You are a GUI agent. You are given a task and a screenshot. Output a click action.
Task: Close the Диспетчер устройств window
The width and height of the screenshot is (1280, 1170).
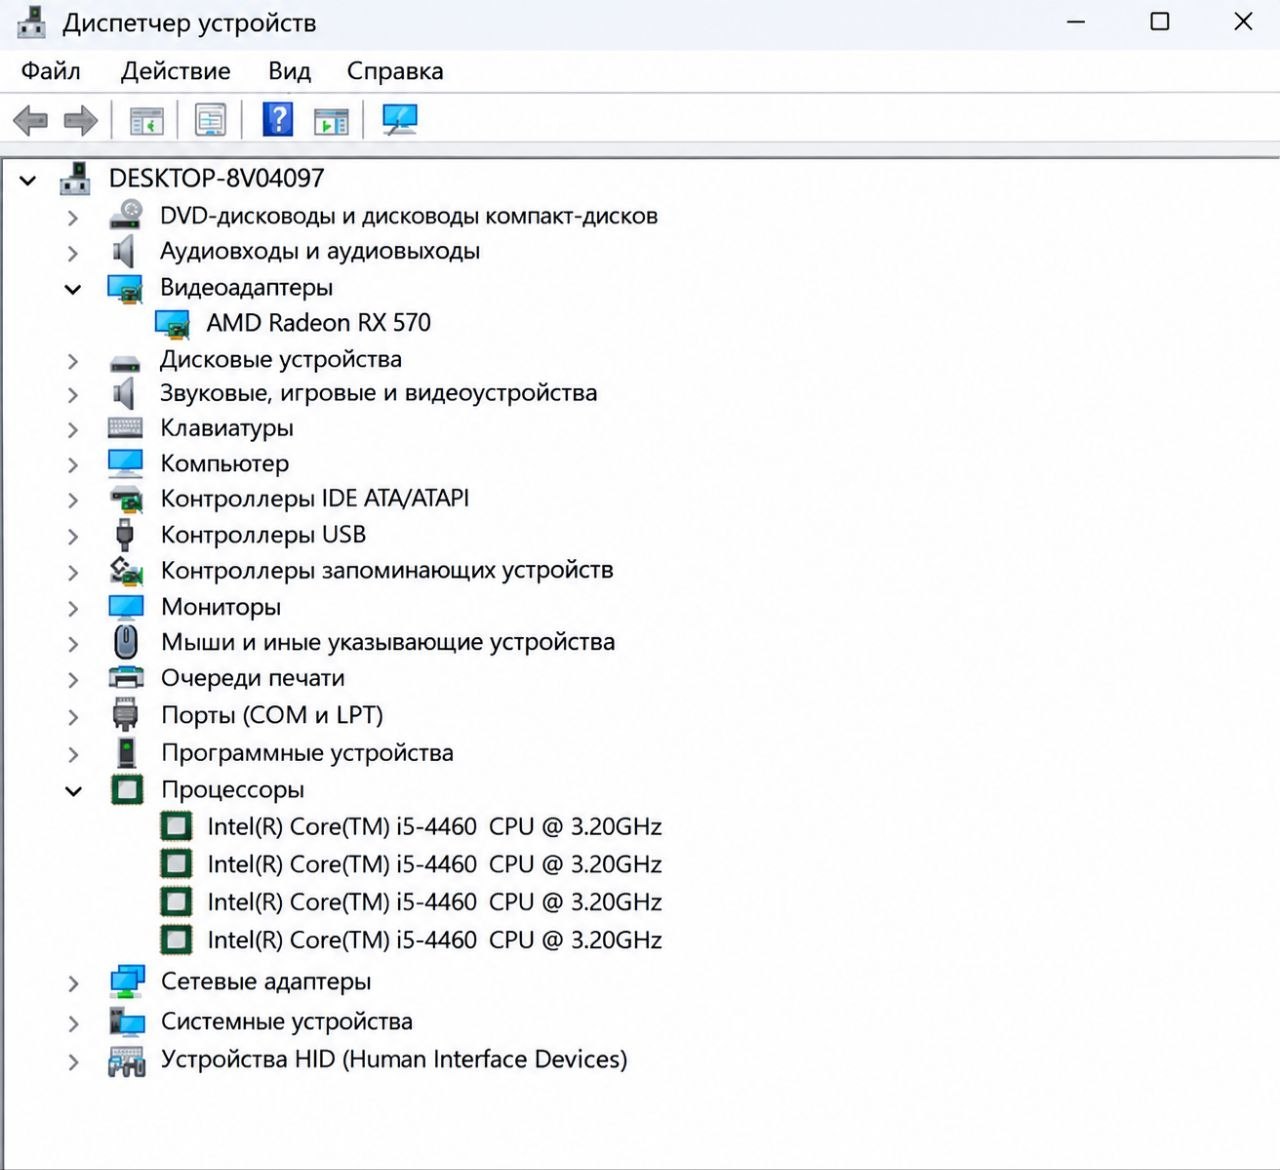1243,21
